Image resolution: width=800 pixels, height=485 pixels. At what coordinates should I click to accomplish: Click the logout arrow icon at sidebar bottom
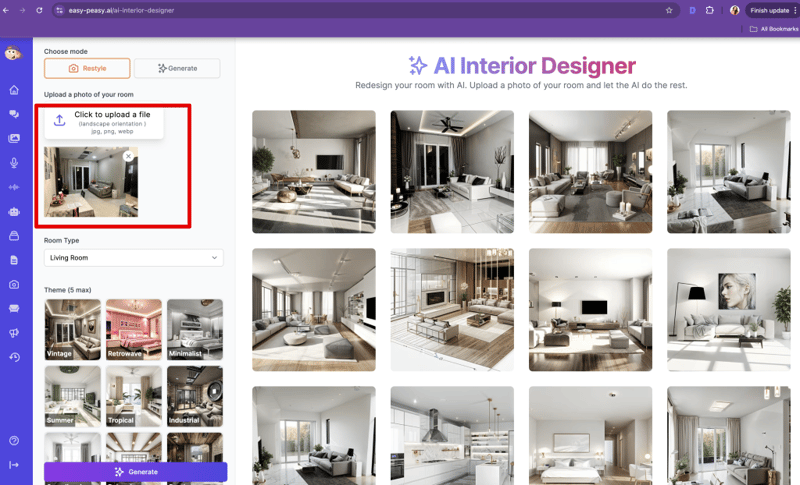(x=14, y=465)
